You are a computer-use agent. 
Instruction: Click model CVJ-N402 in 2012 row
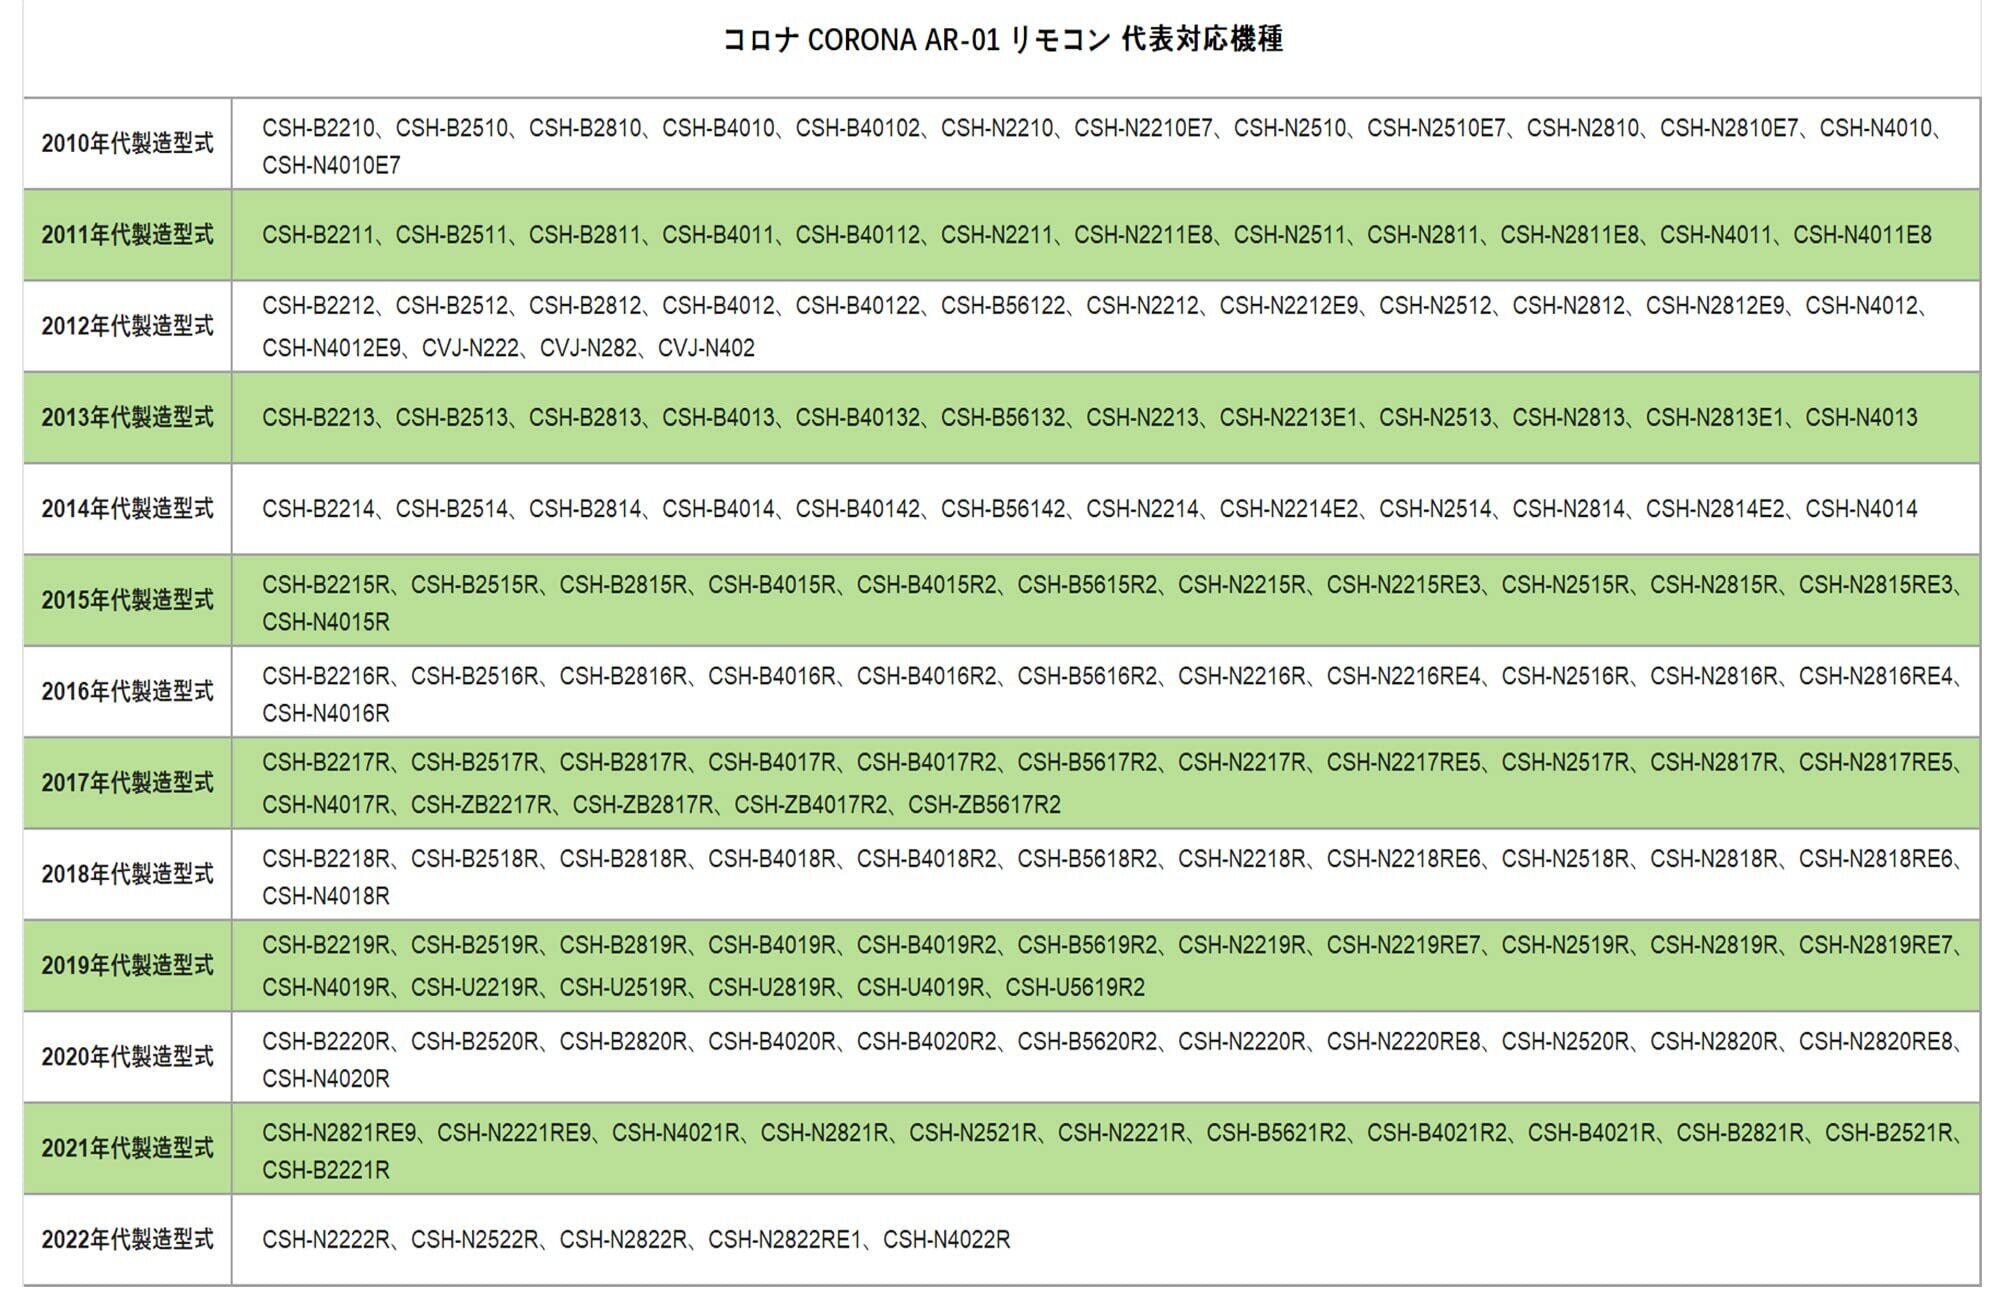click(706, 348)
